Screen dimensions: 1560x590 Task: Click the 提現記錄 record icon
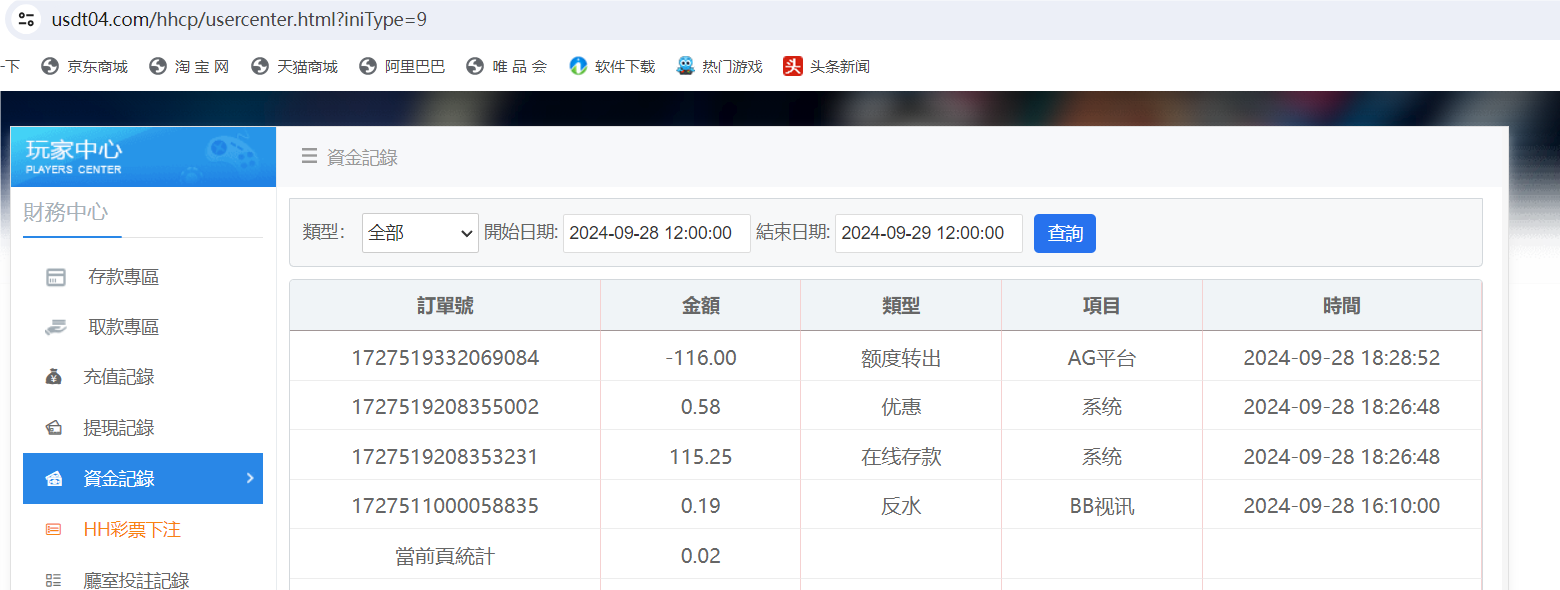55,427
